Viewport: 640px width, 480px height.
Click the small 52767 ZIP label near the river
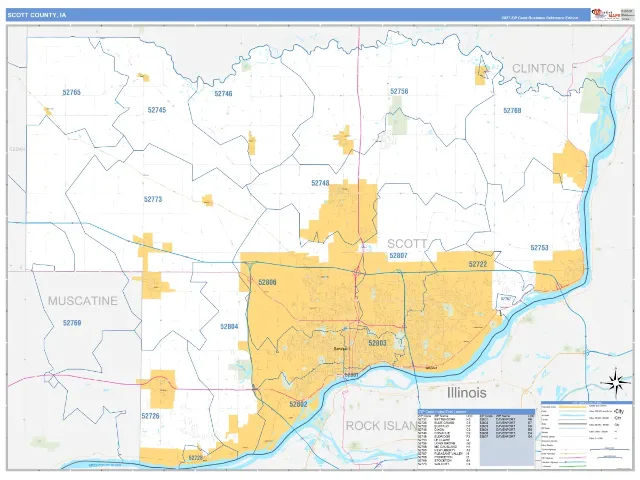pos(506,298)
